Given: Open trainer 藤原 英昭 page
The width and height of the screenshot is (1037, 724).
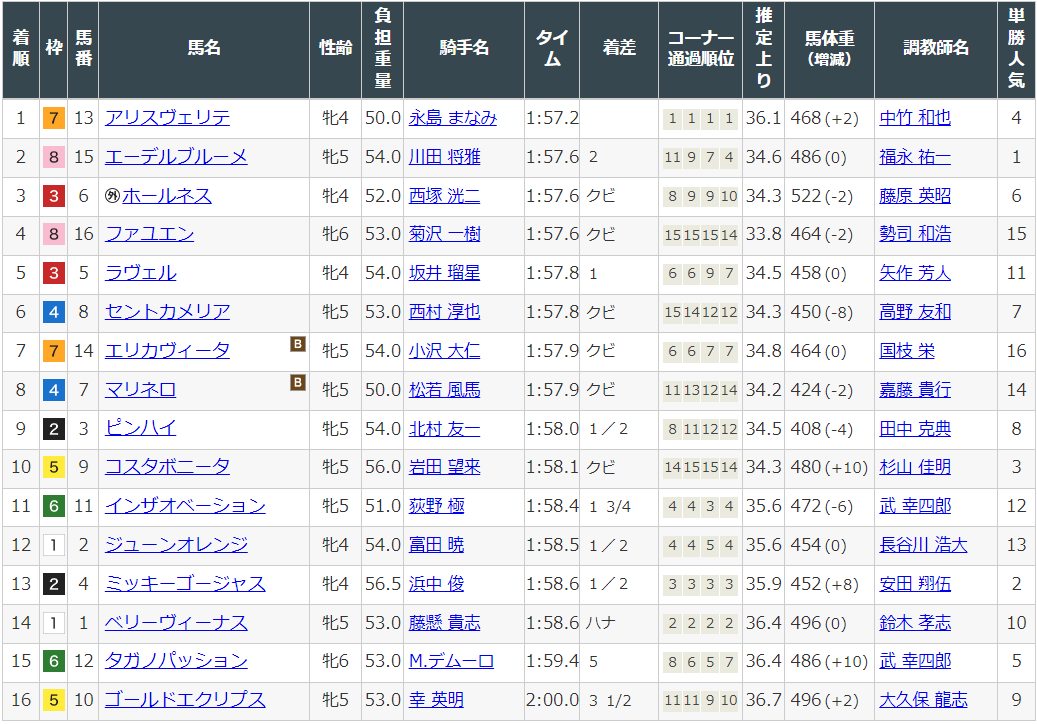Looking at the screenshot, I should (x=915, y=196).
